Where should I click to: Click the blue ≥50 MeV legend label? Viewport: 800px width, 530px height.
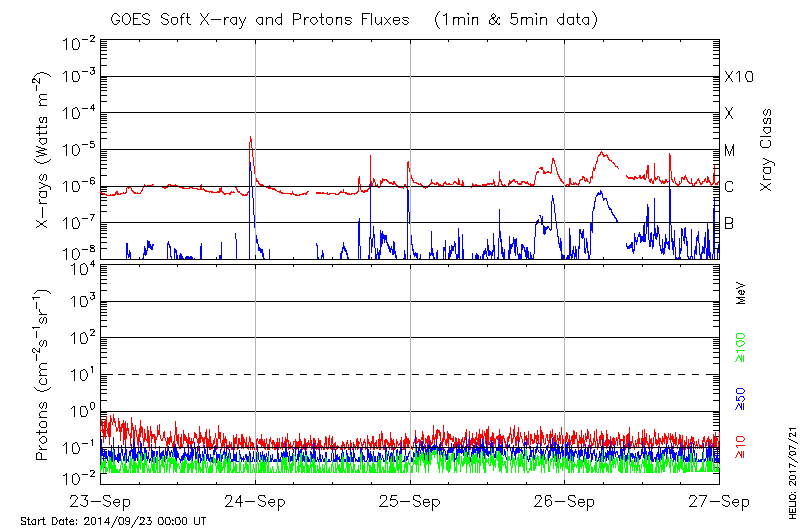pos(741,398)
